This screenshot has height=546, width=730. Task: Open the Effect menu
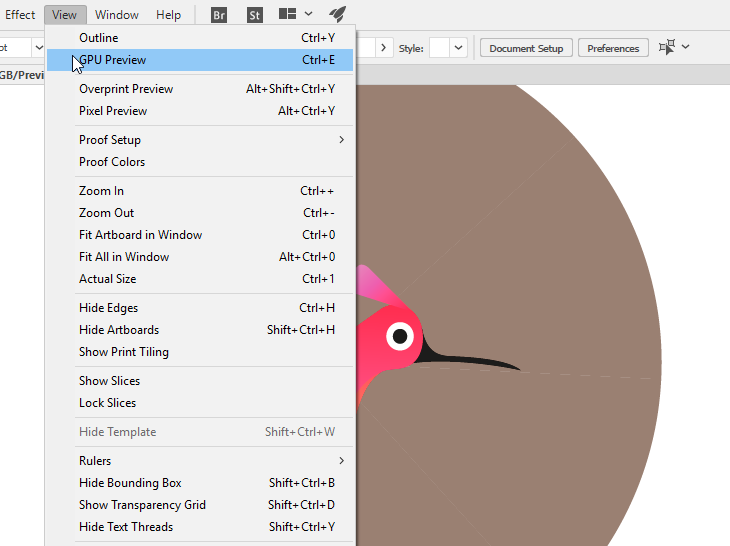(20, 15)
